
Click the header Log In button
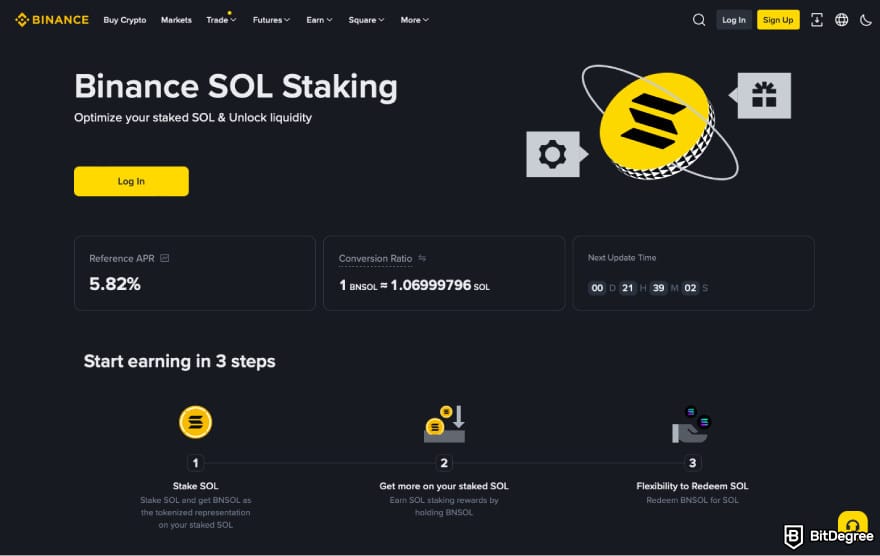[x=734, y=20]
